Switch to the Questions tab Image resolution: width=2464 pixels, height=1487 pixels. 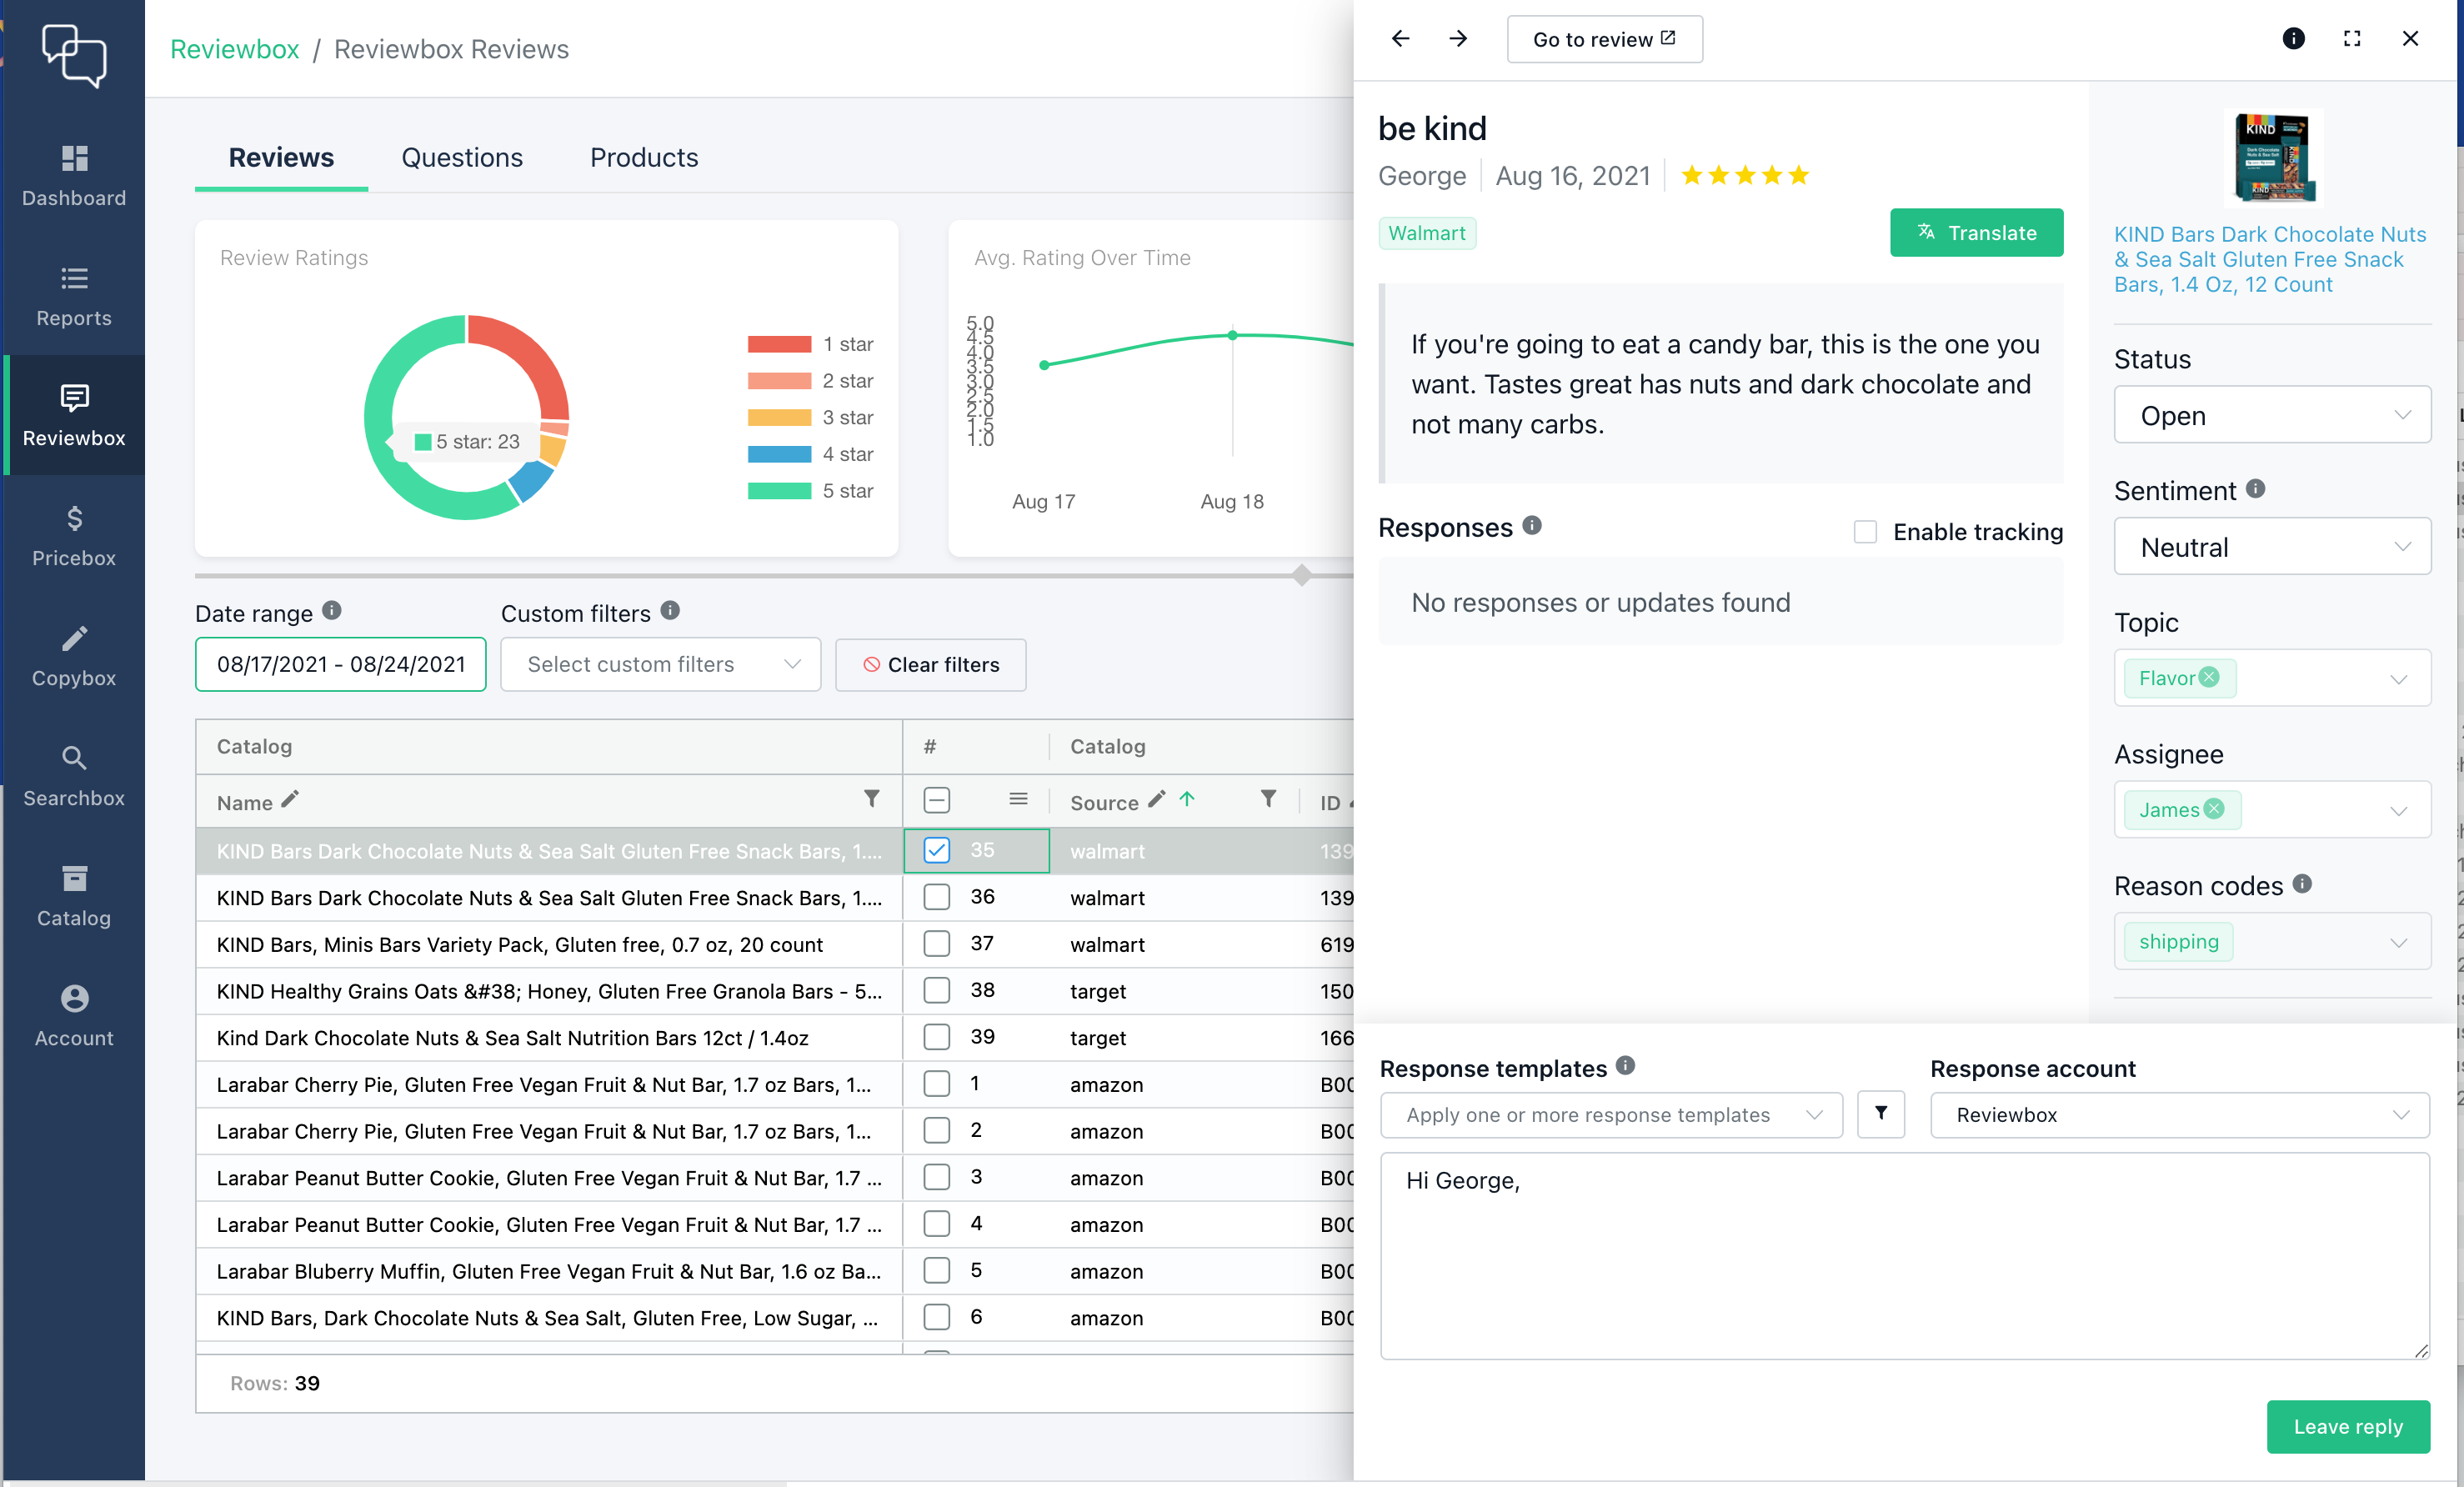[462, 158]
